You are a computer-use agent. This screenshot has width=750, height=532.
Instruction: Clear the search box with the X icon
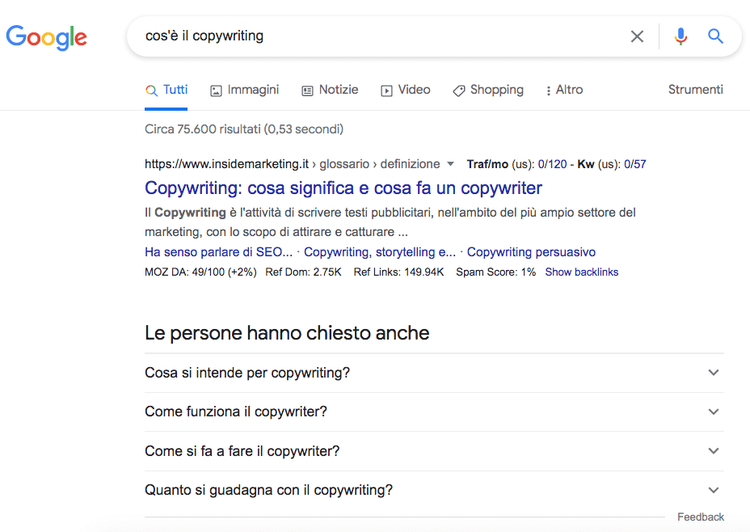coord(637,36)
